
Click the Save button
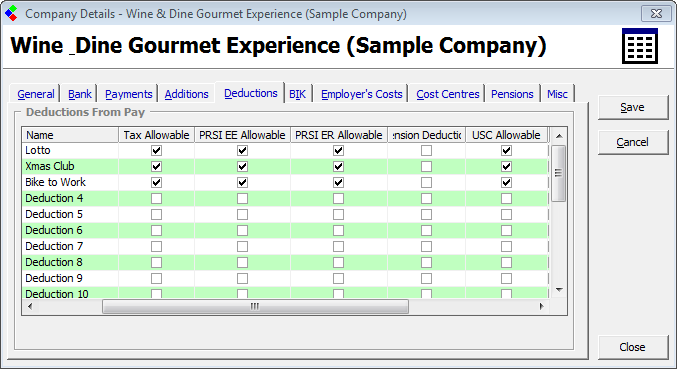click(633, 107)
